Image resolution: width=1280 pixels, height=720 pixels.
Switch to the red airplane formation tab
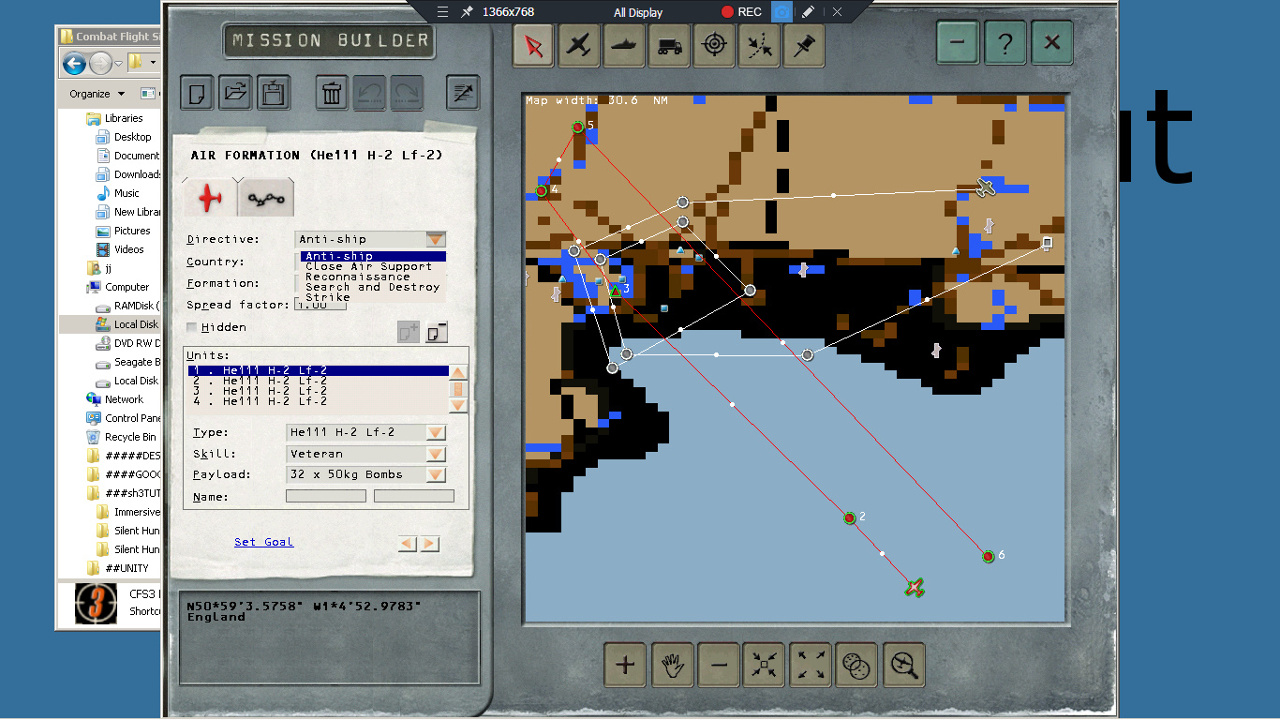click(x=210, y=198)
